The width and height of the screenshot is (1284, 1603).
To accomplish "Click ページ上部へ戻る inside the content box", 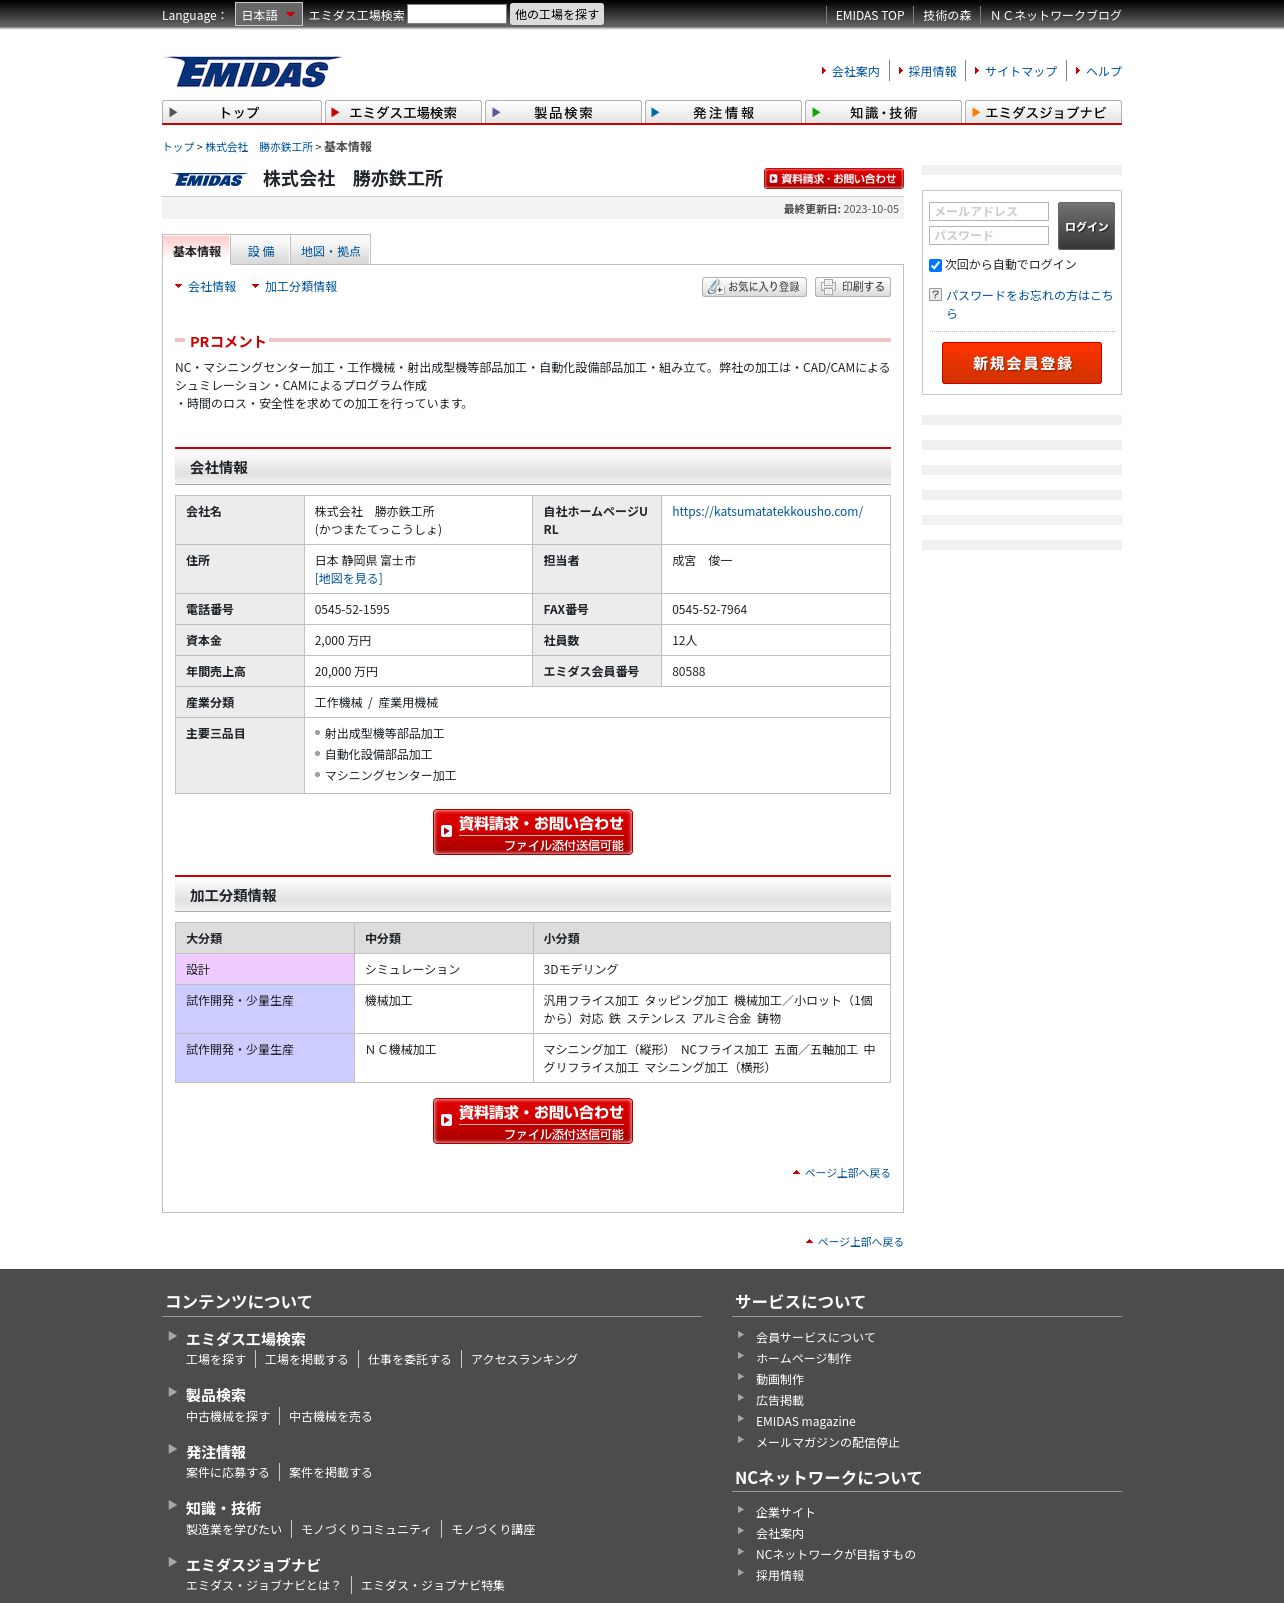I will coord(847,1173).
